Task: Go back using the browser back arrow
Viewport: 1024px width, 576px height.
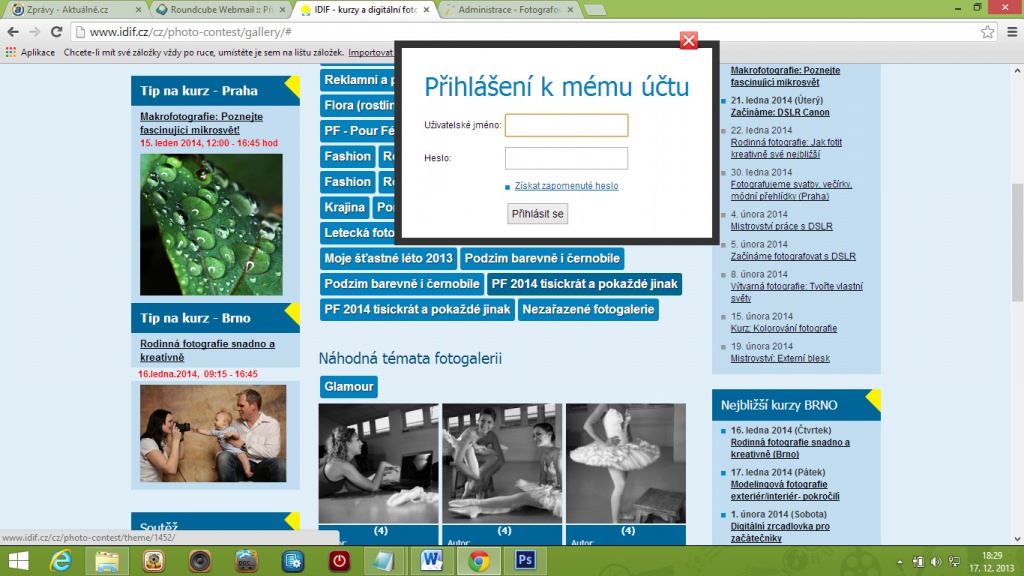Action: point(13,31)
